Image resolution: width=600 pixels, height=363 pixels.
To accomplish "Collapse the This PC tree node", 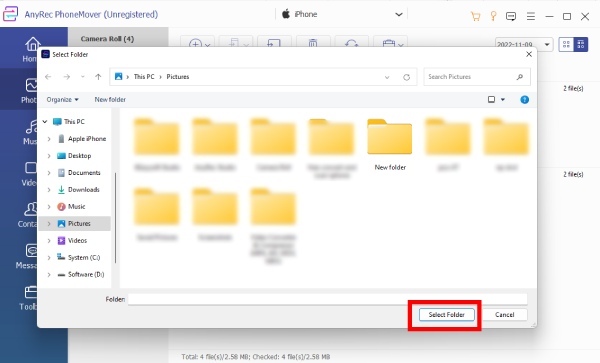I will point(45,122).
